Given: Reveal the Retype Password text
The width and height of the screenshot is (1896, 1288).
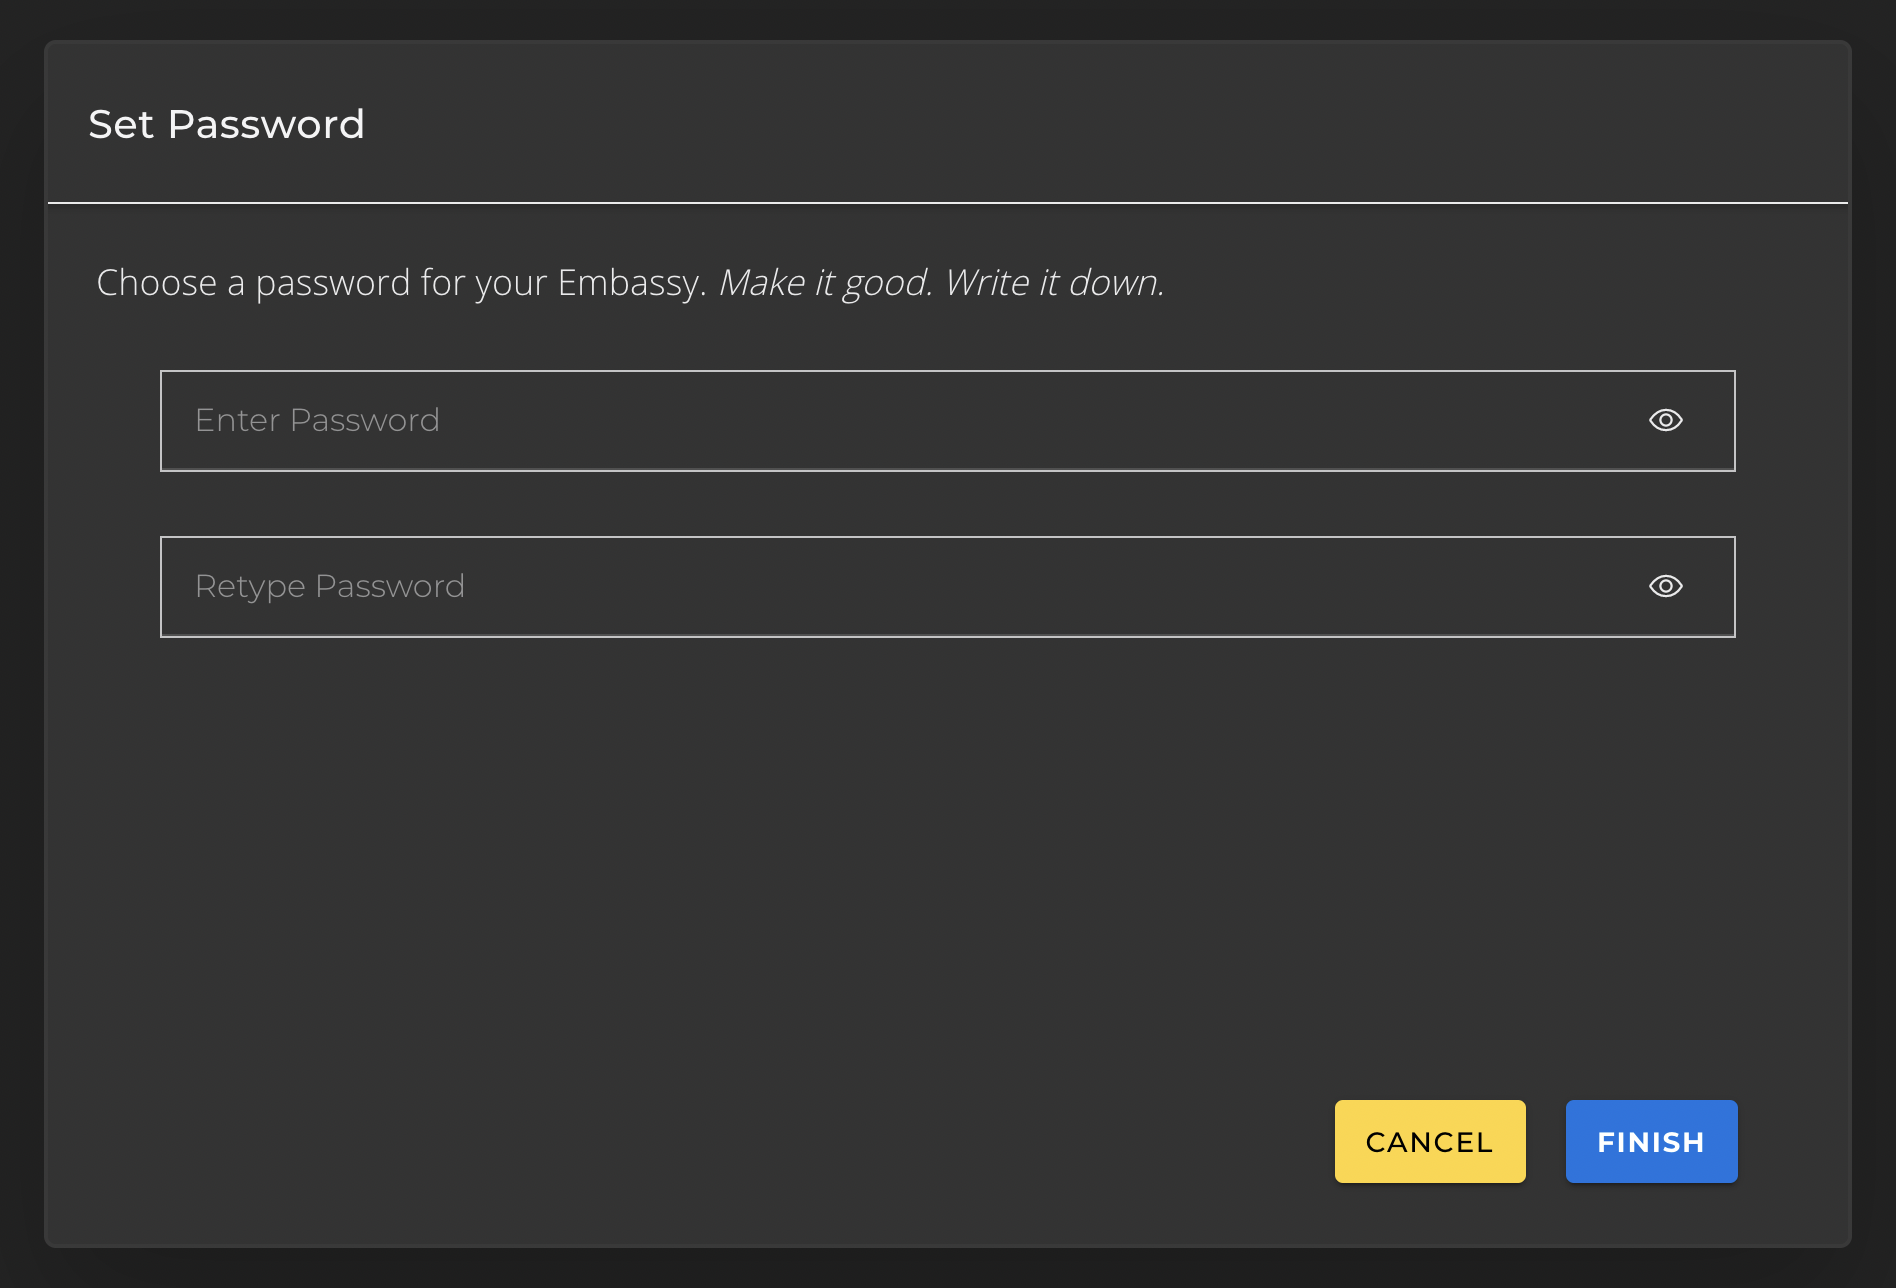Looking at the screenshot, I should tap(1665, 586).
